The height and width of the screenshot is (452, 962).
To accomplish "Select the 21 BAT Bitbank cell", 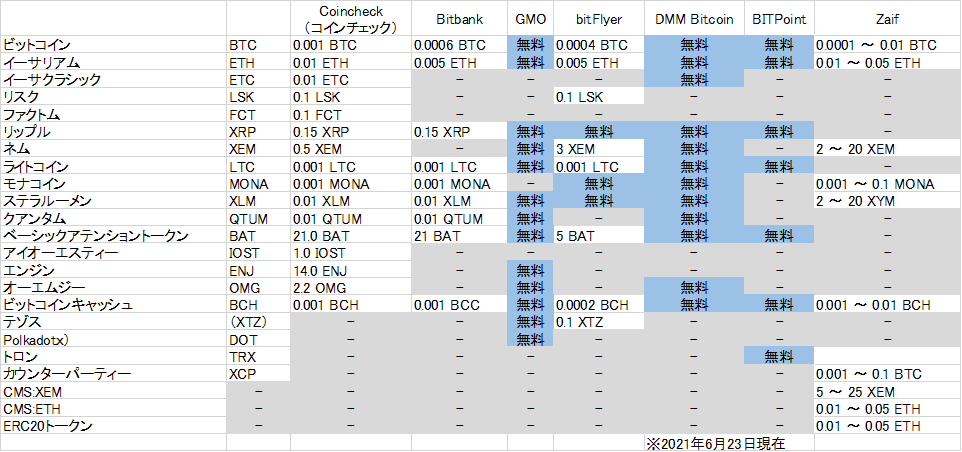I will [460, 236].
